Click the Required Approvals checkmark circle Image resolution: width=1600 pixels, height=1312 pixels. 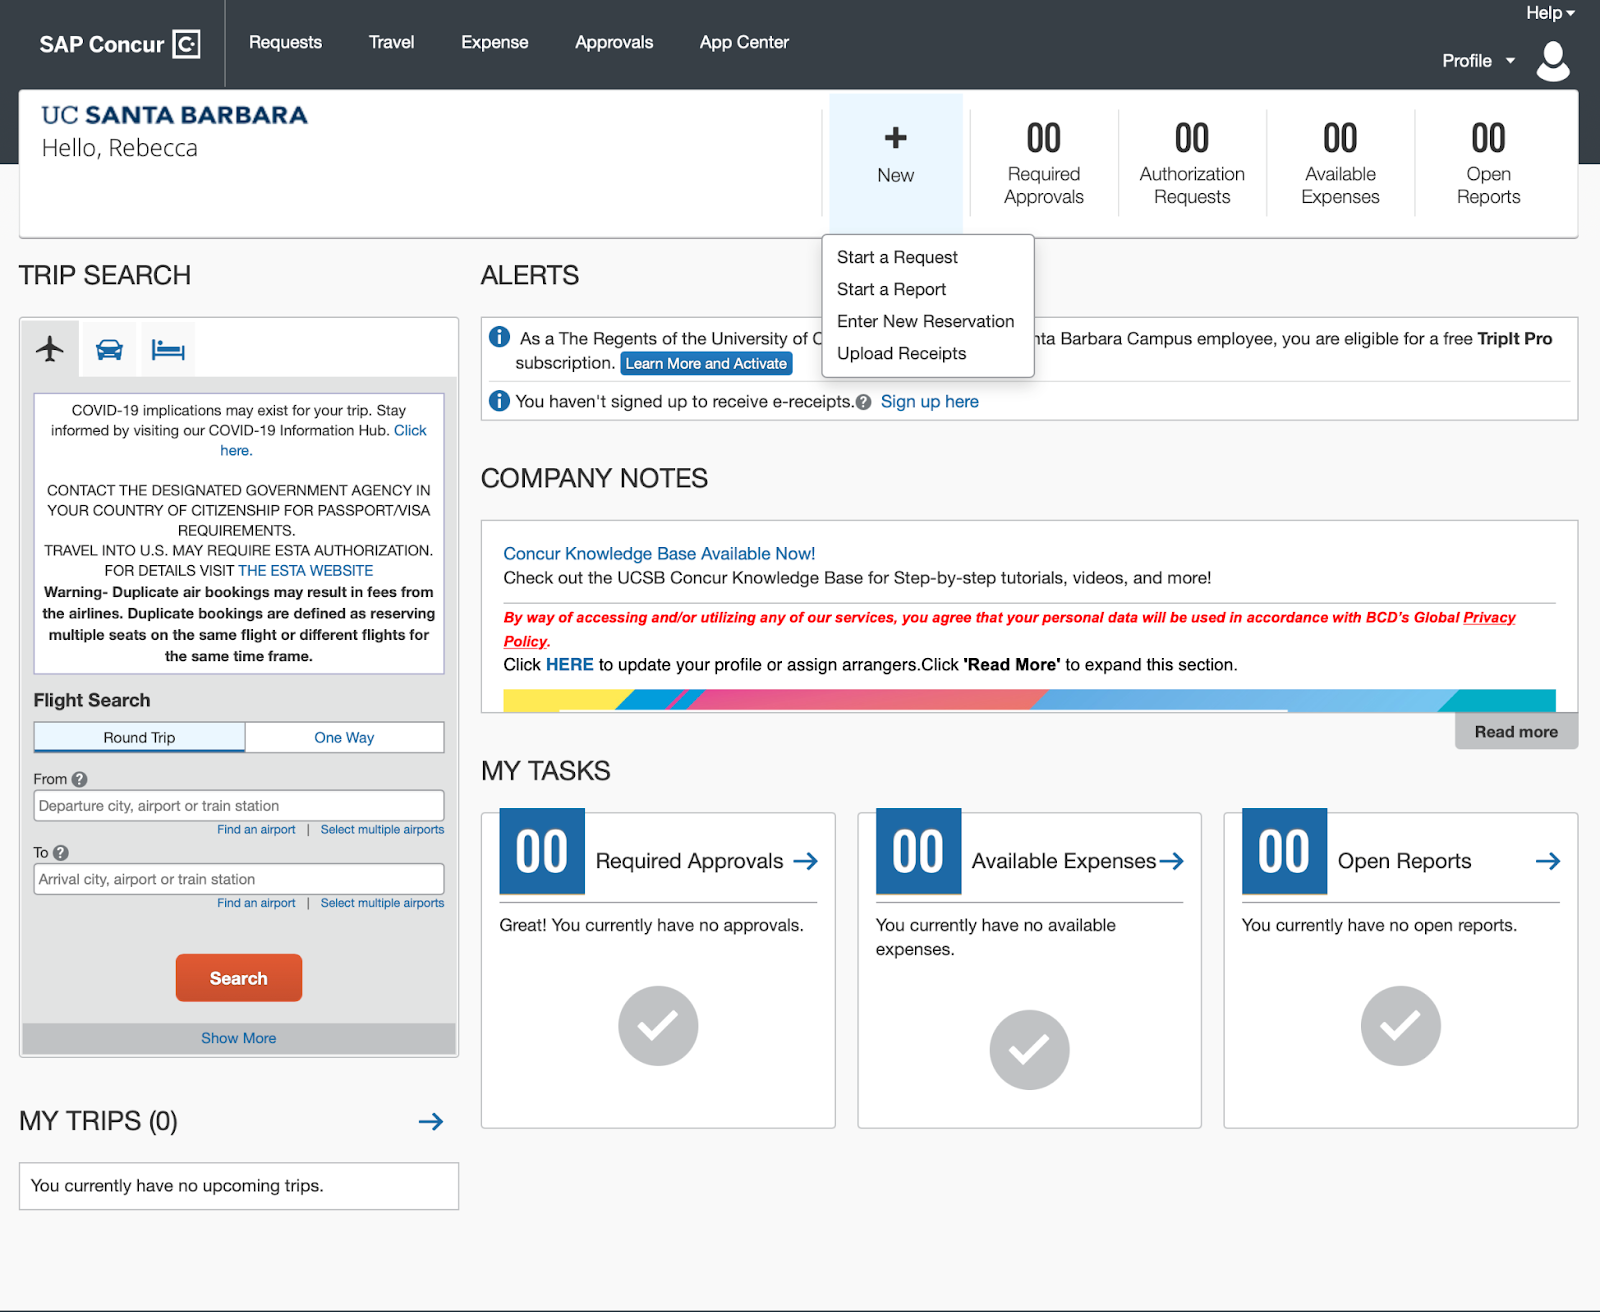coord(658,1026)
